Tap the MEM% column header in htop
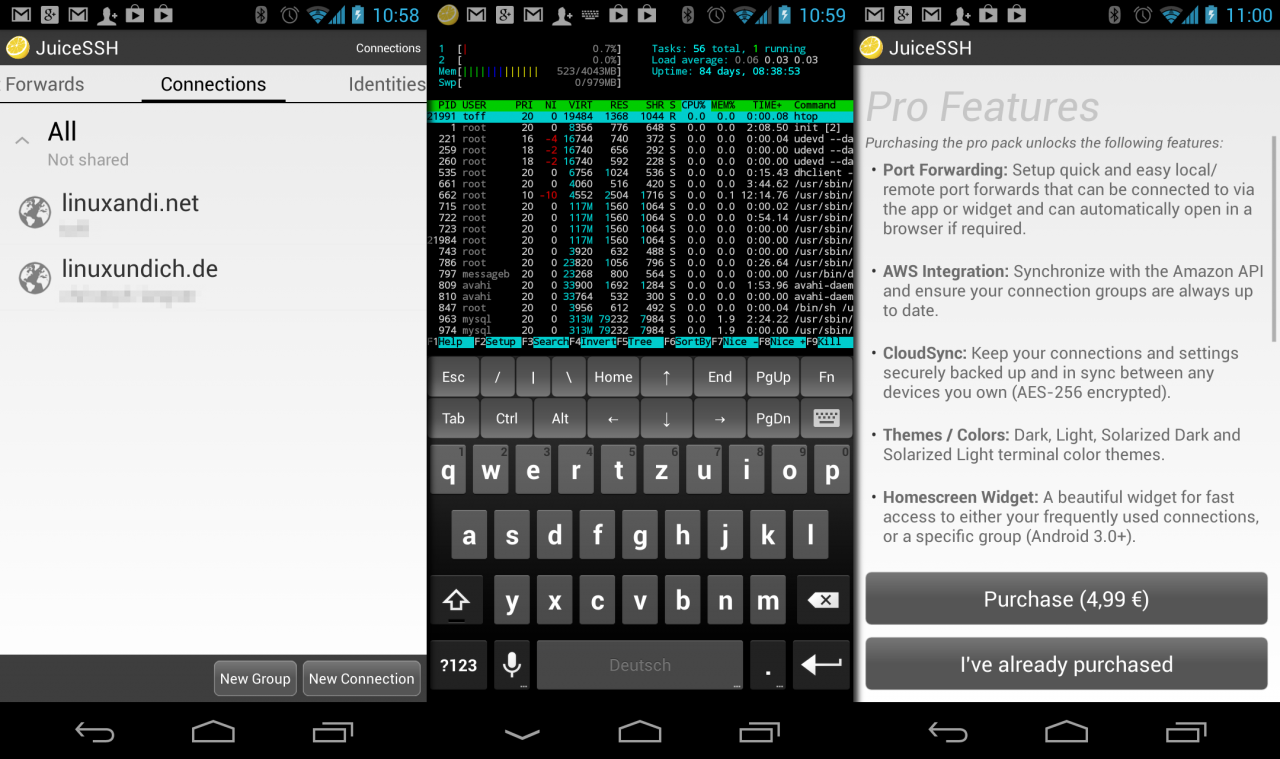The image size is (1280, 759). point(724,105)
